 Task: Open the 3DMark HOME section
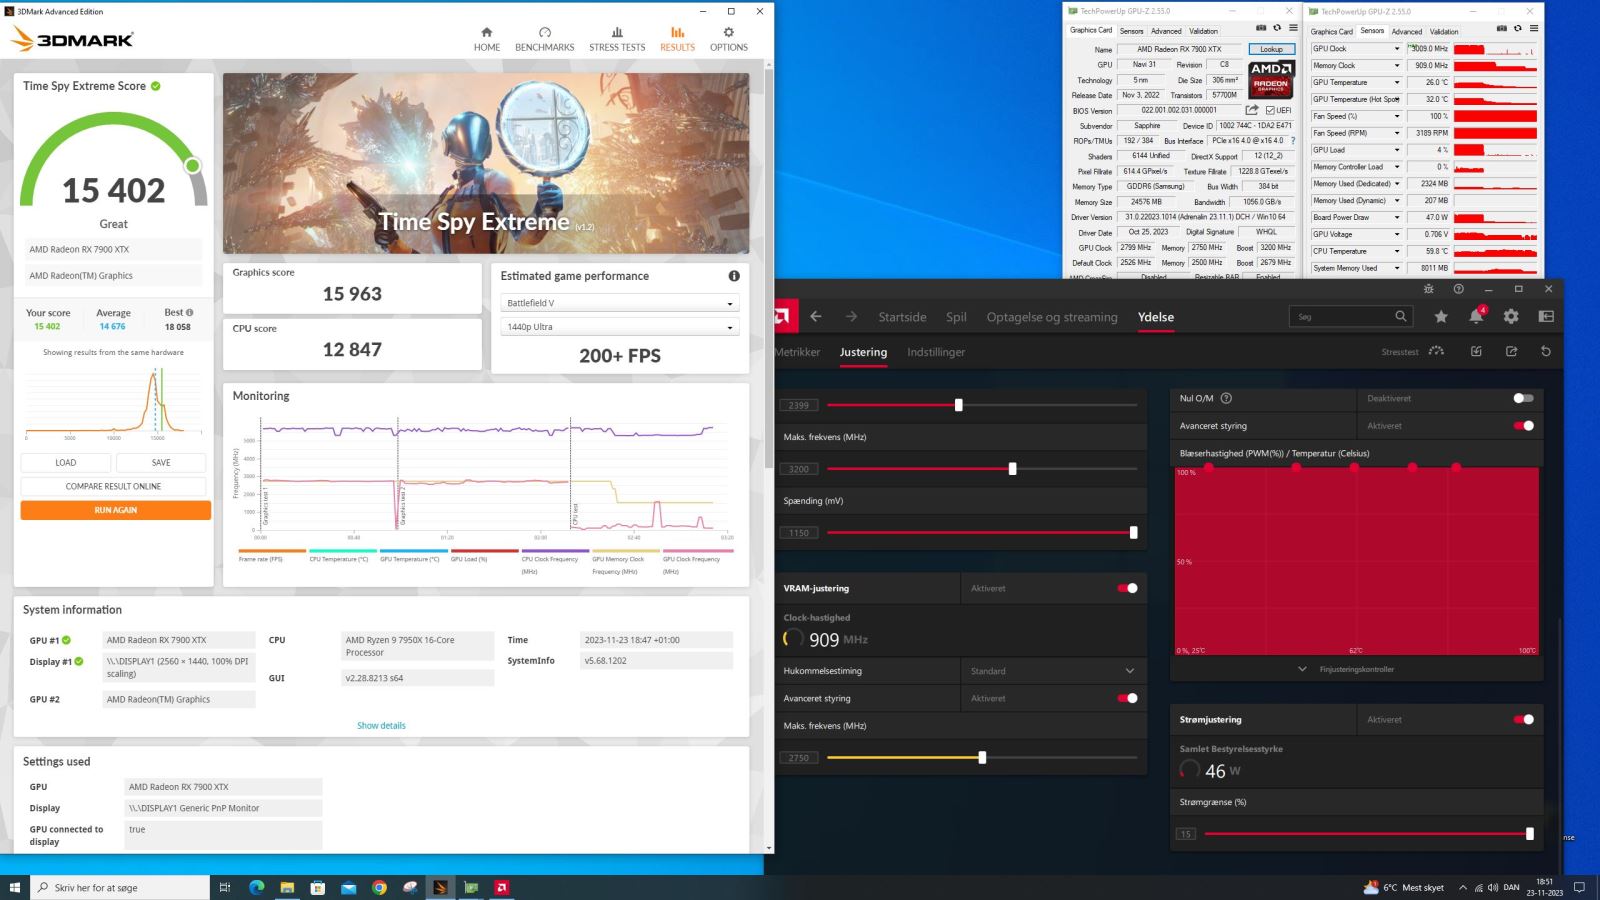pos(487,39)
